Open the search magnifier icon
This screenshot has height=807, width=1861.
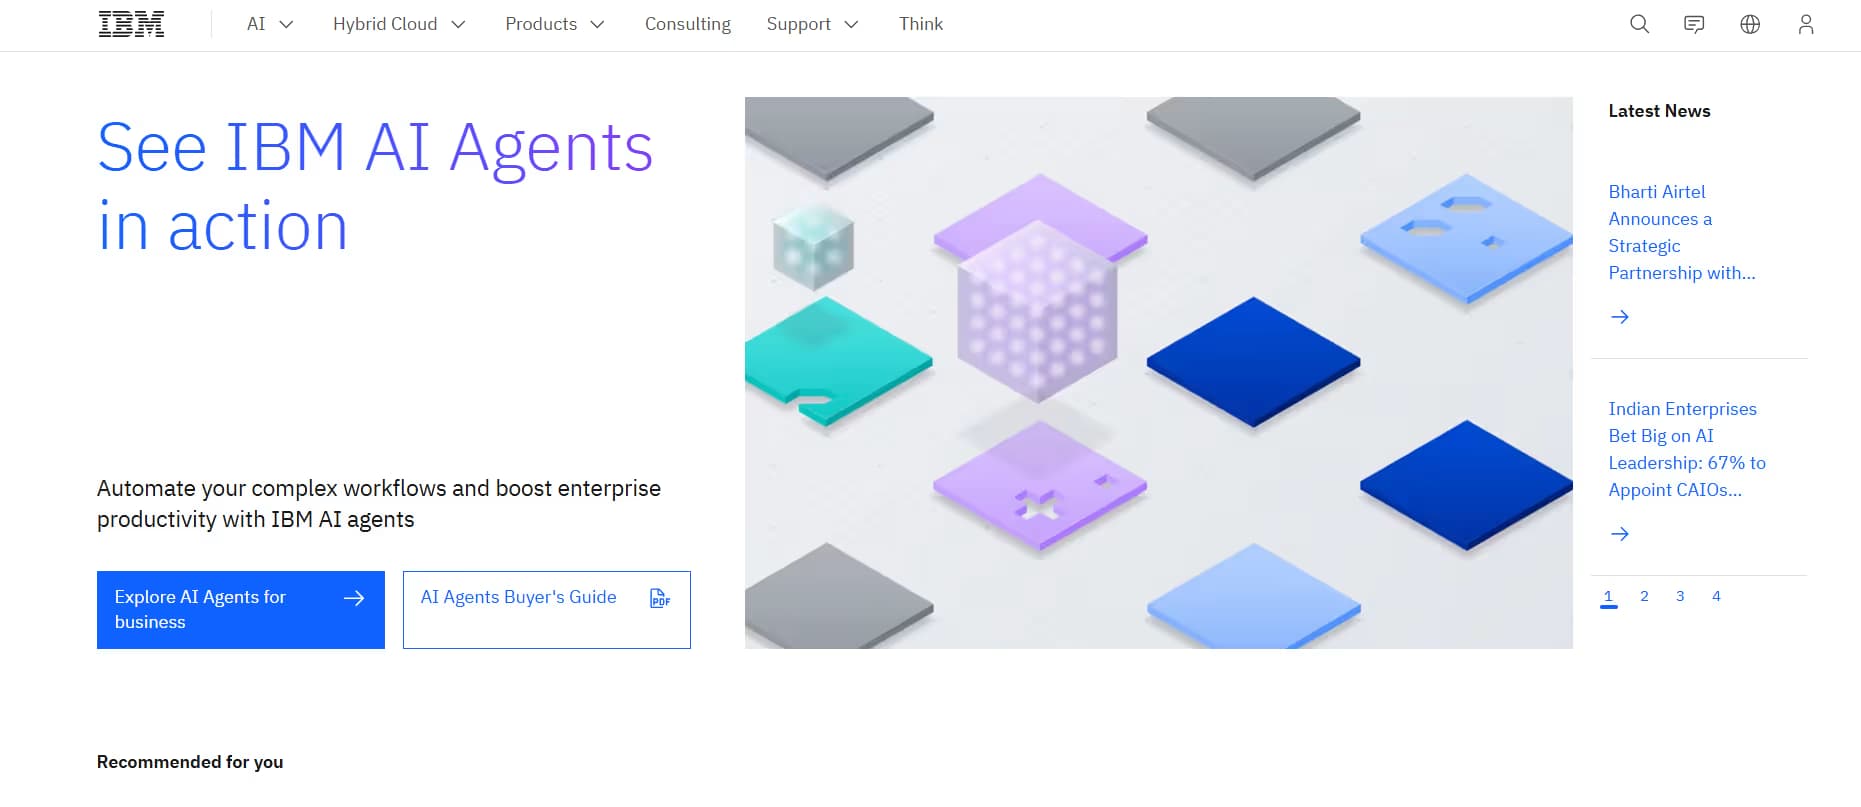click(1639, 24)
